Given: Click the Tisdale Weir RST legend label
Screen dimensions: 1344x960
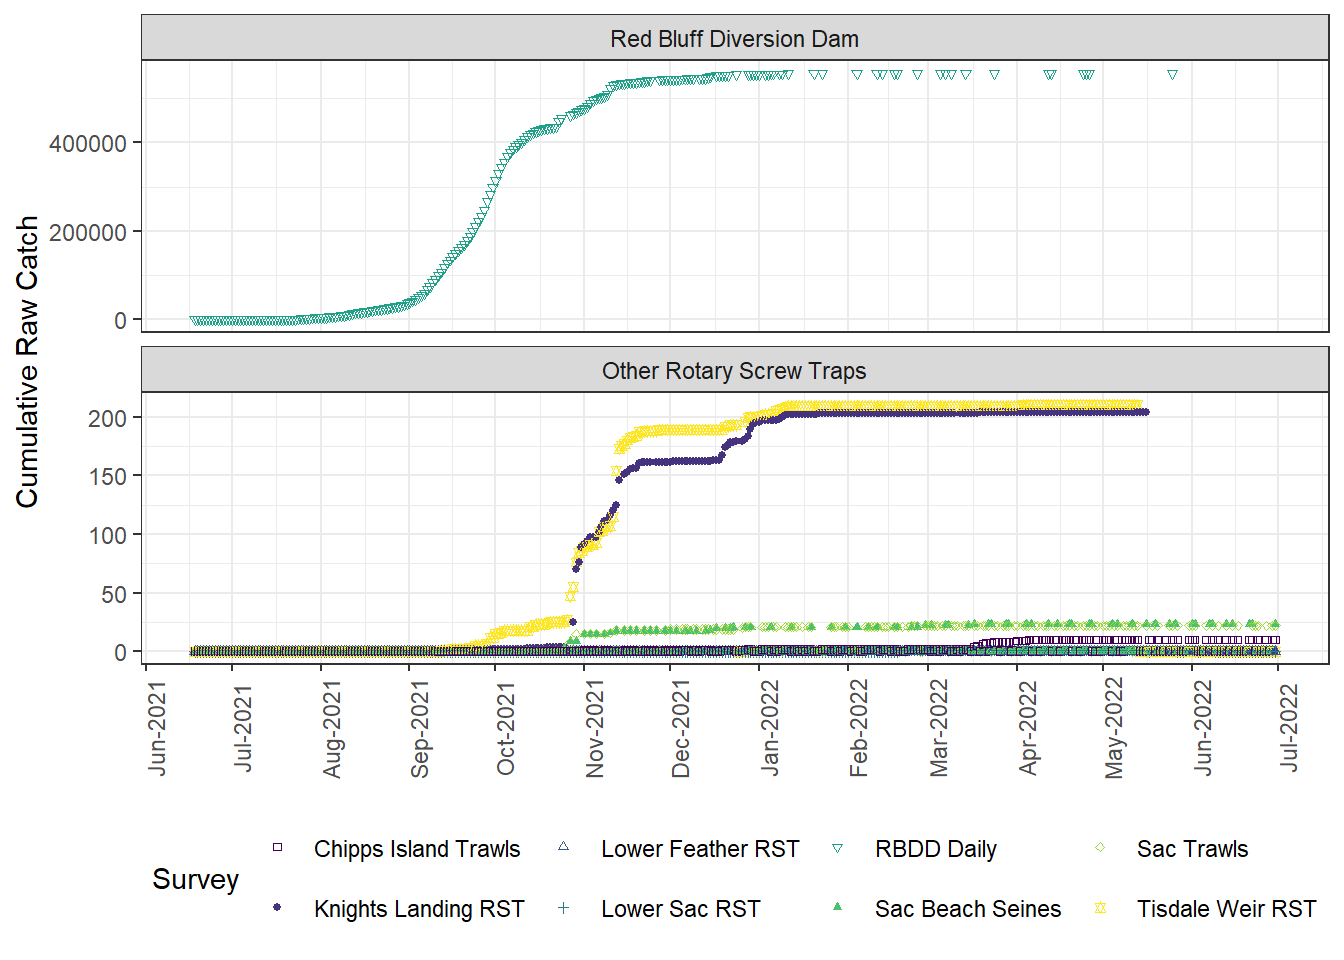Looking at the screenshot, I should click(1226, 909).
